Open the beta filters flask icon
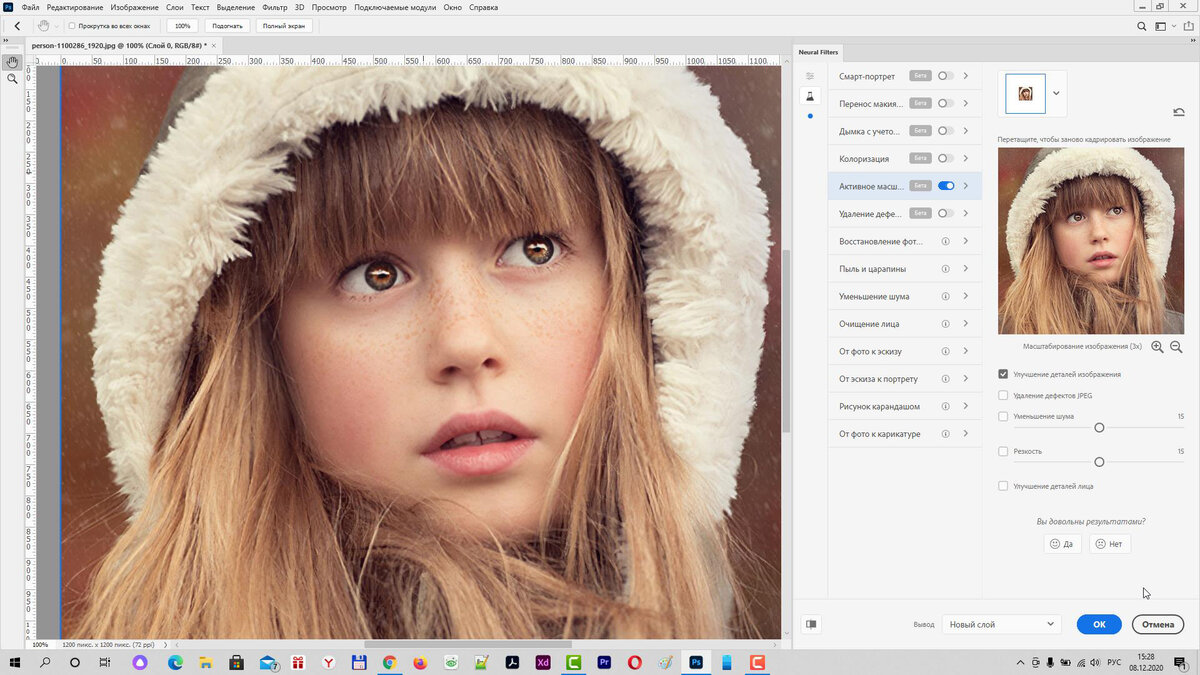 pos(810,96)
